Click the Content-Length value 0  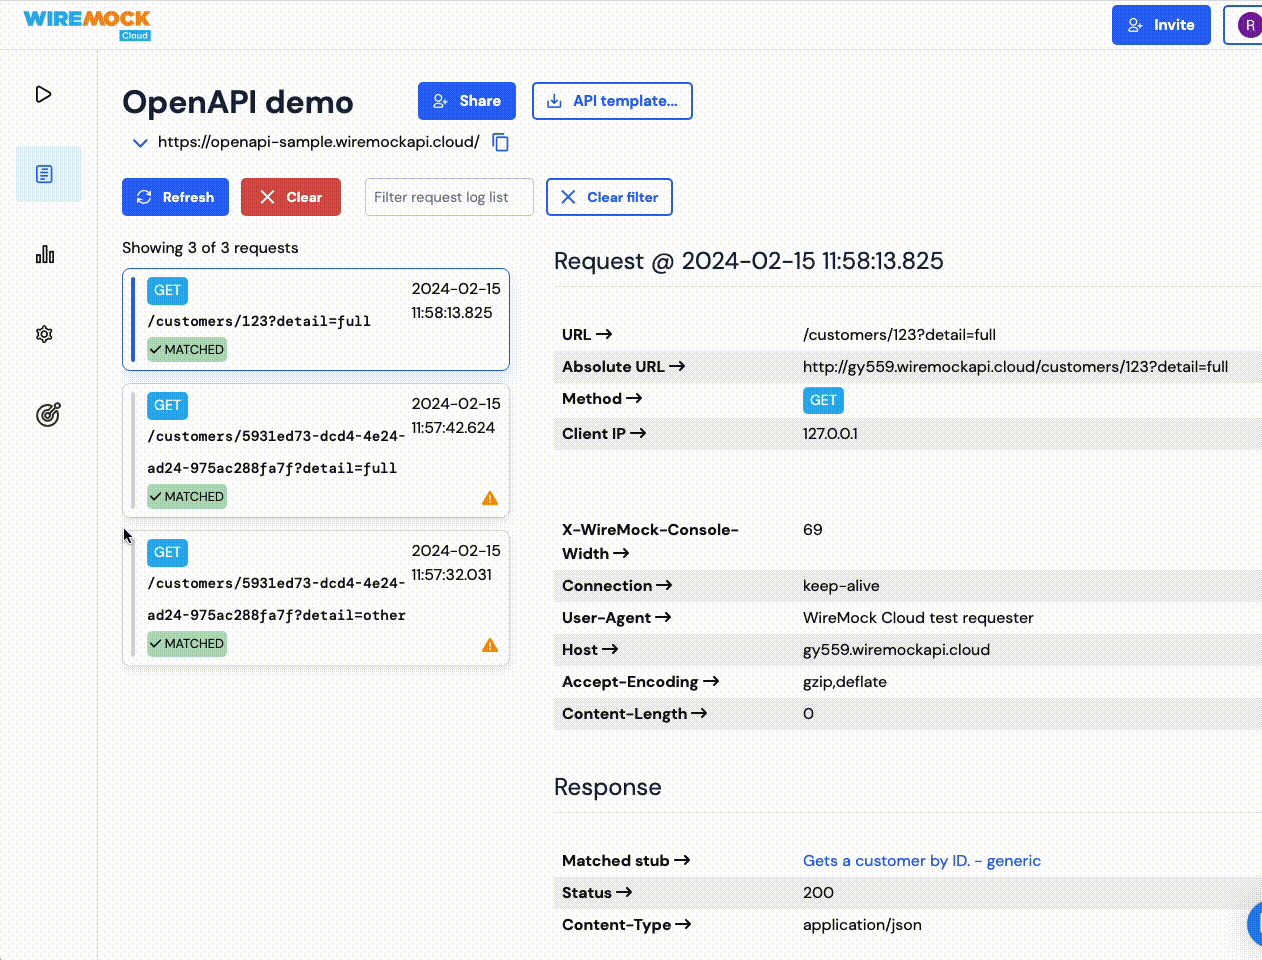pos(808,714)
